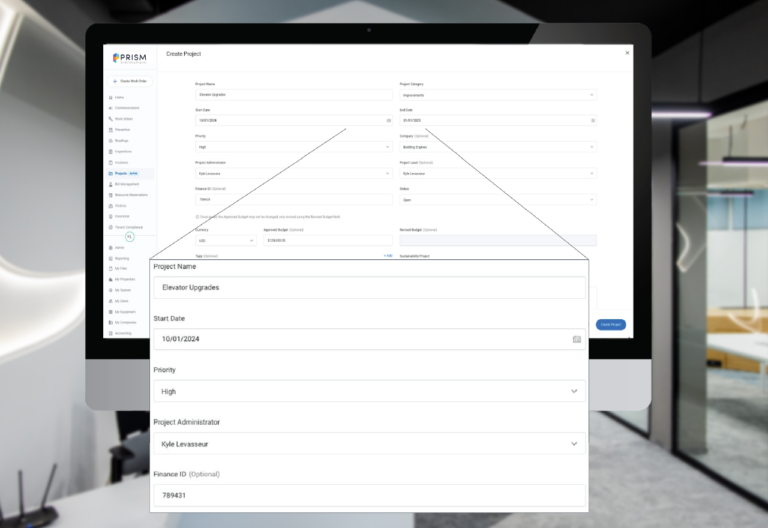The image size is (768, 528).
Task: Click the Create Project button
Action: (610, 325)
